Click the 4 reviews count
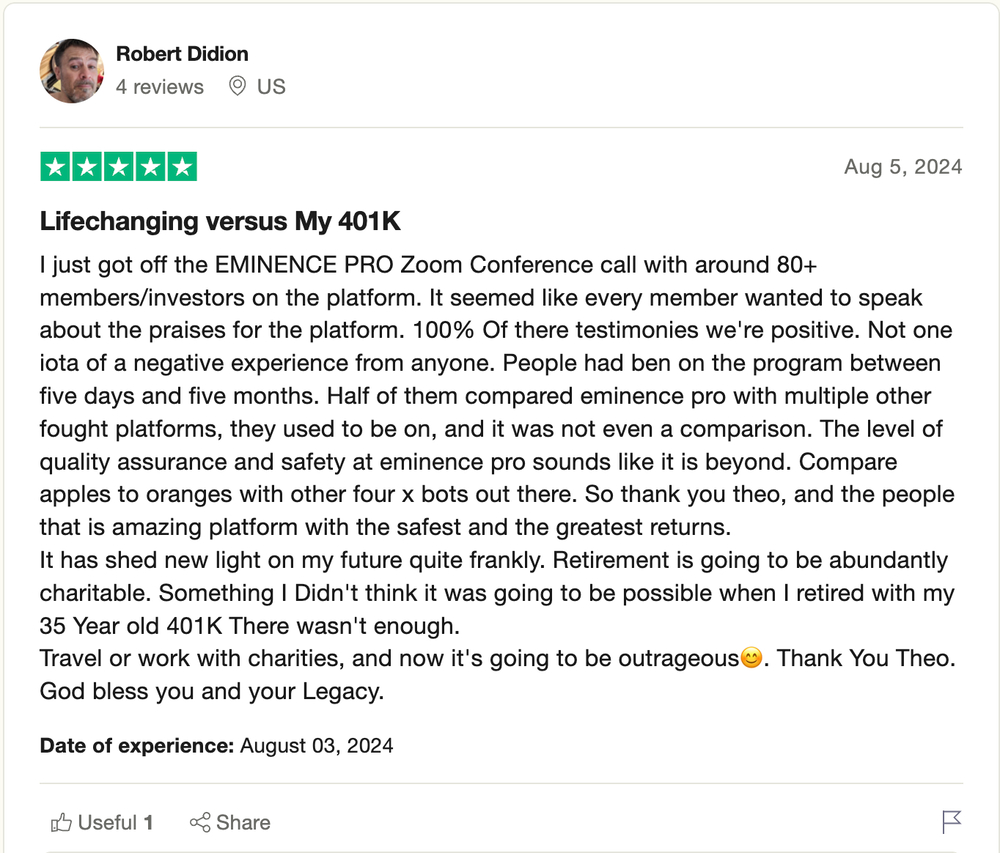The height and width of the screenshot is (853, 1000). 159,87
